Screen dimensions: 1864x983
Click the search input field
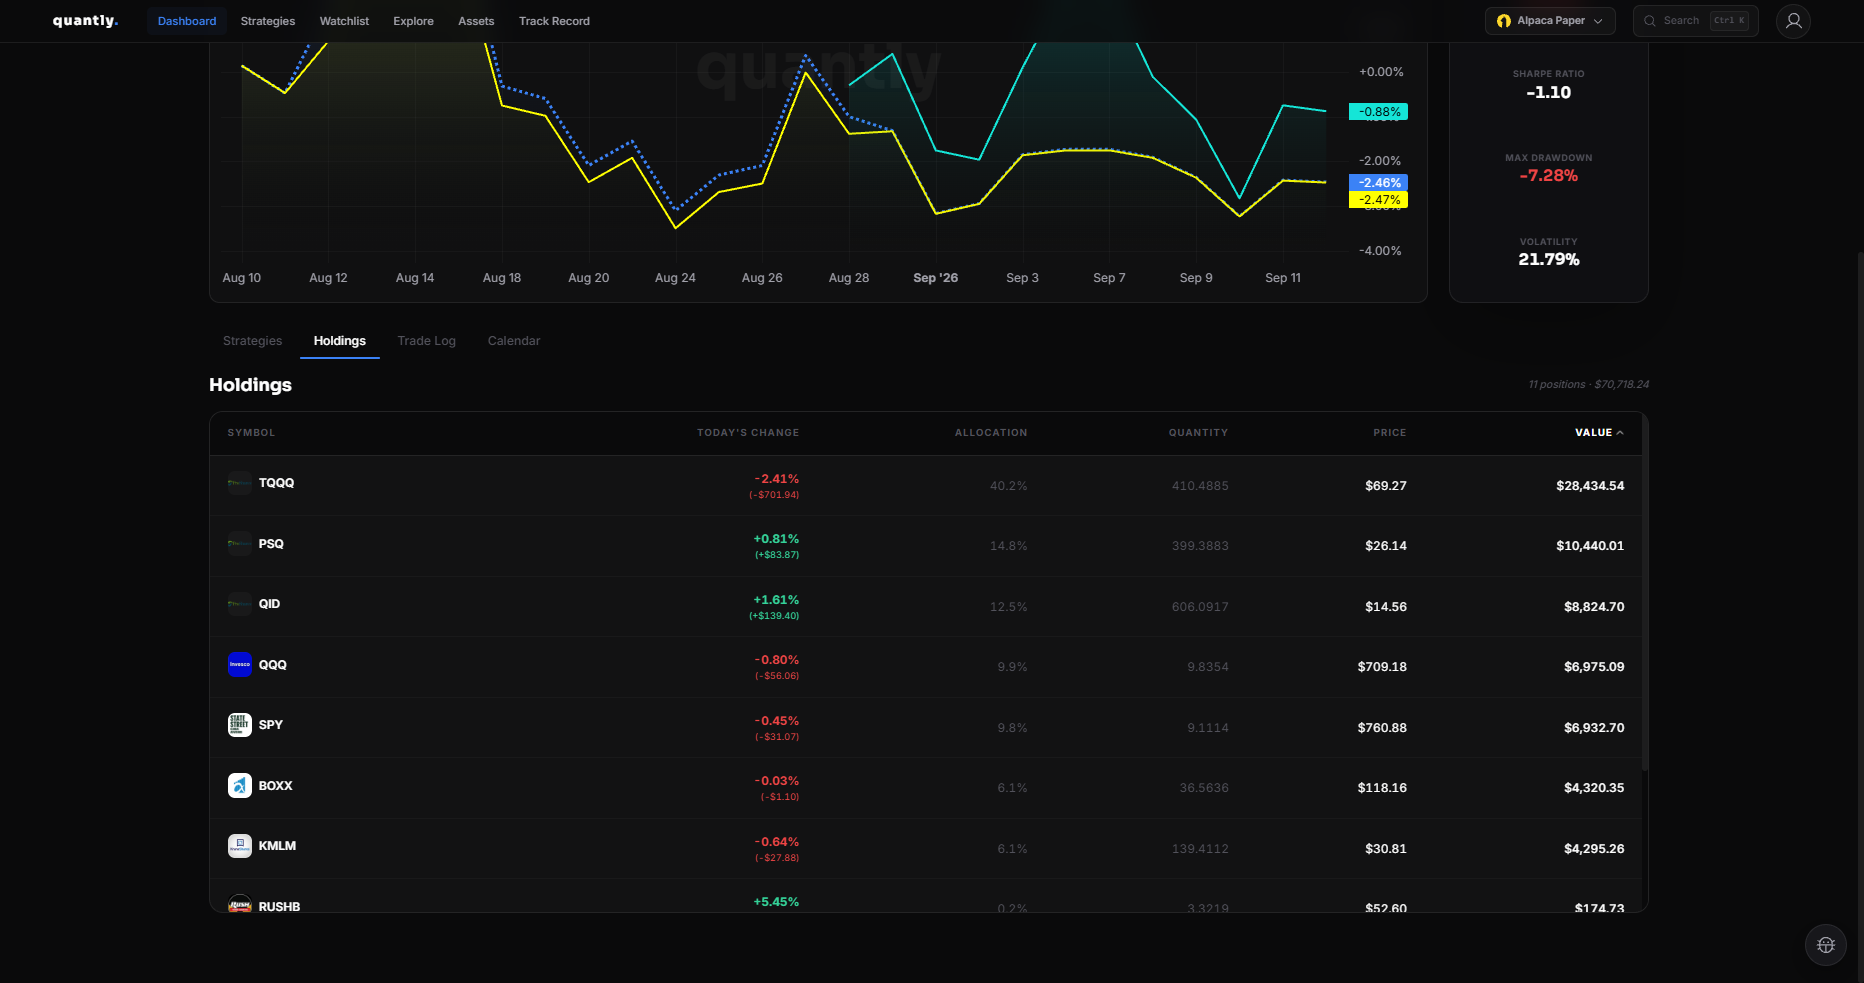coord(1695,21)
